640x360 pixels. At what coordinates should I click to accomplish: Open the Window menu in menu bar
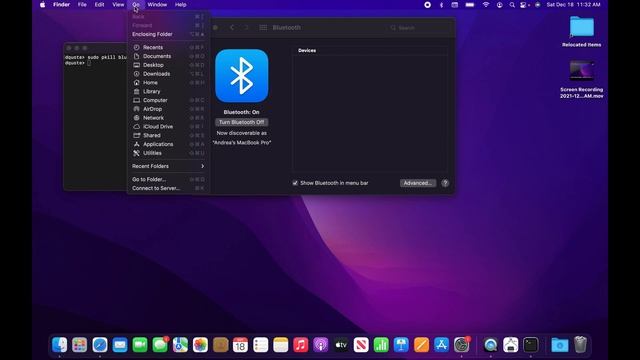point(157,5)
